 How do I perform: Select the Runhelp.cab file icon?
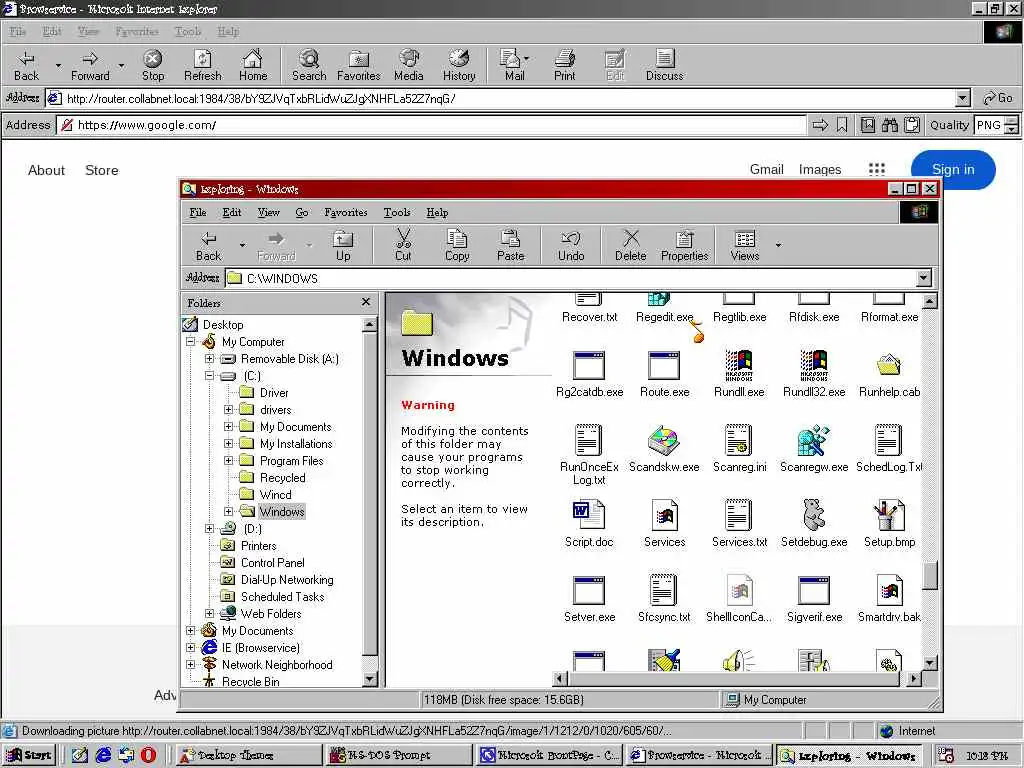tap(889, 374)
